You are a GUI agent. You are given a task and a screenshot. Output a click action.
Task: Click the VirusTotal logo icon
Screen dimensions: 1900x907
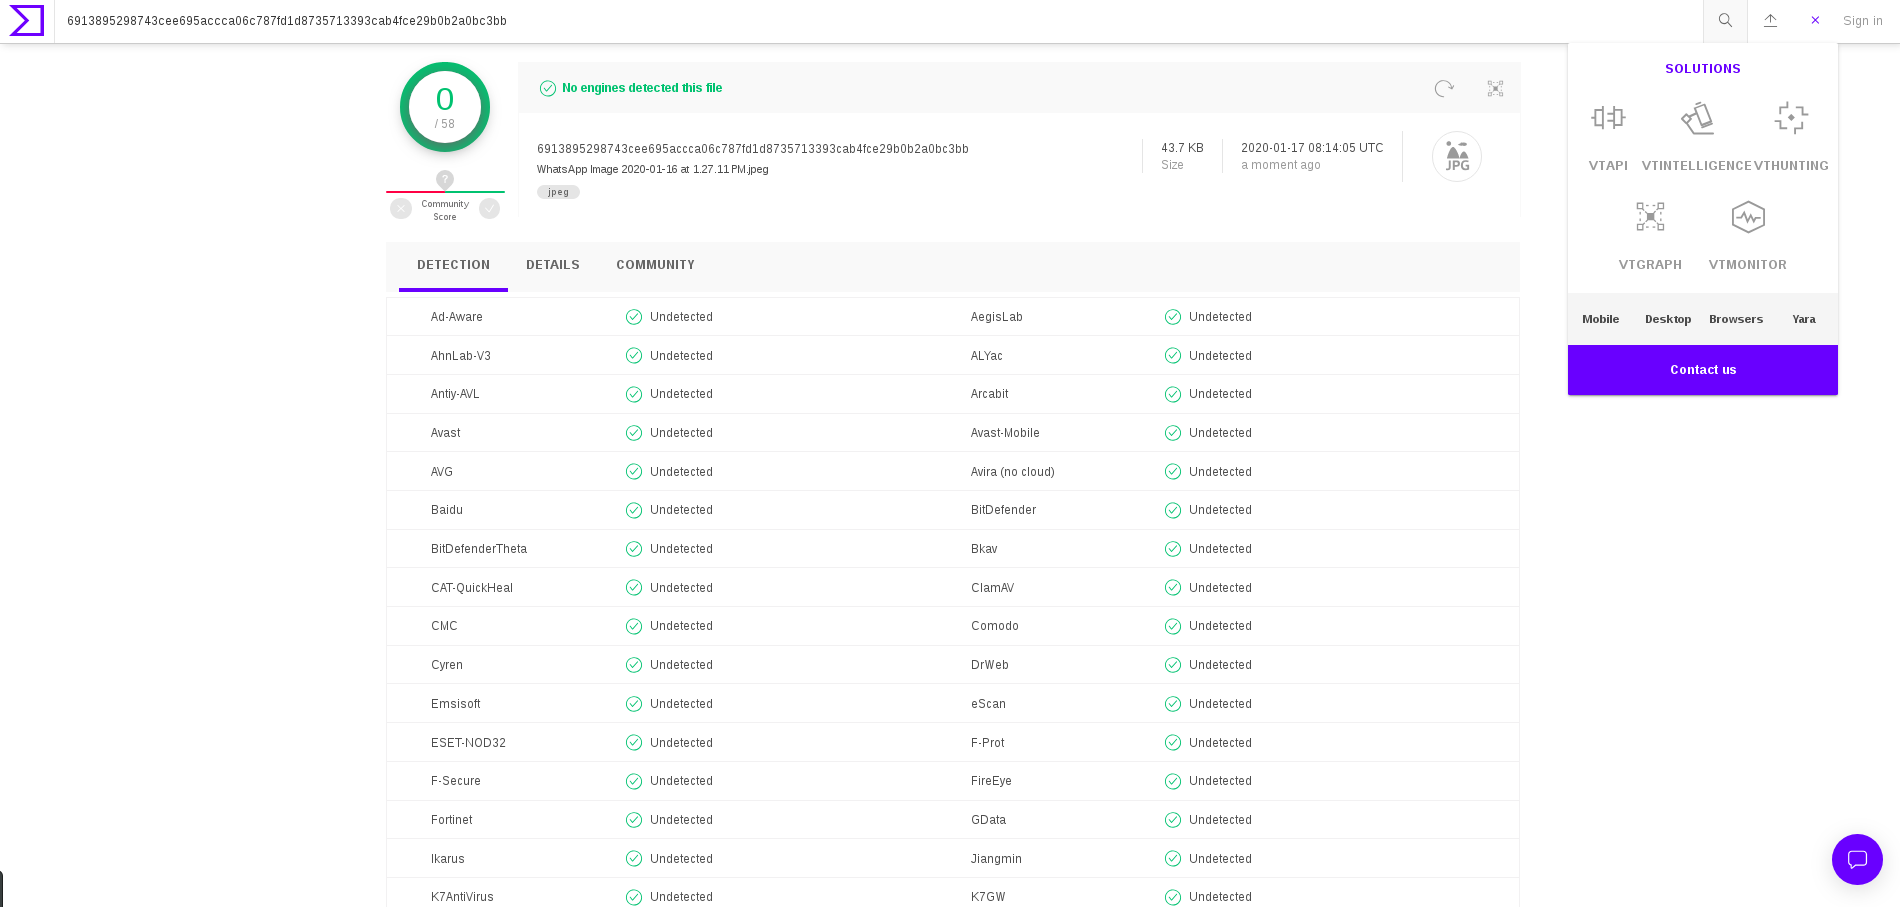pos(27,20)
